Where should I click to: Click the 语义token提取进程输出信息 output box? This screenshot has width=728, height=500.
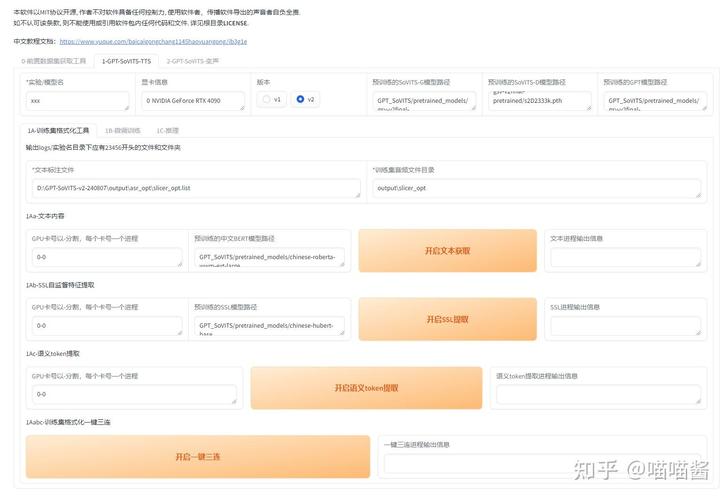598,395
